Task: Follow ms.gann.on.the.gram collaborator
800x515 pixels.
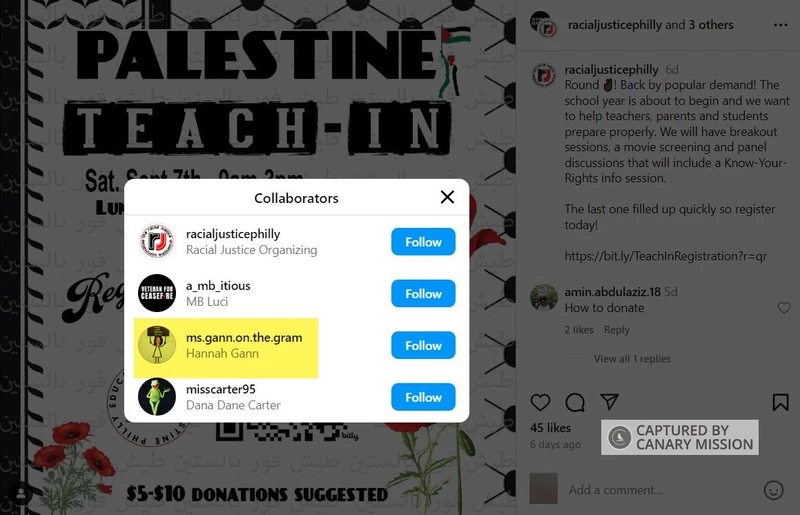Action: coord(423,345)
